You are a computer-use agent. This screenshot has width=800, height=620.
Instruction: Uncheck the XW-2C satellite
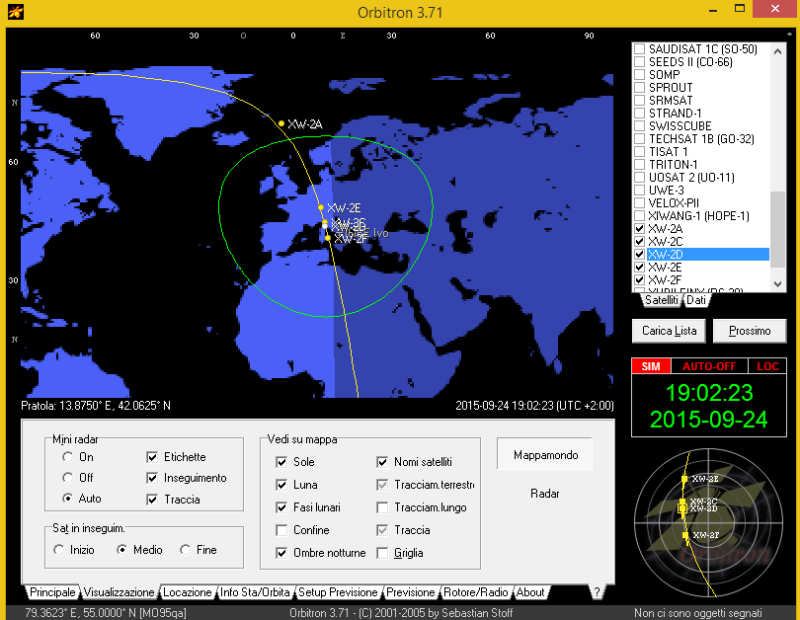639,241
